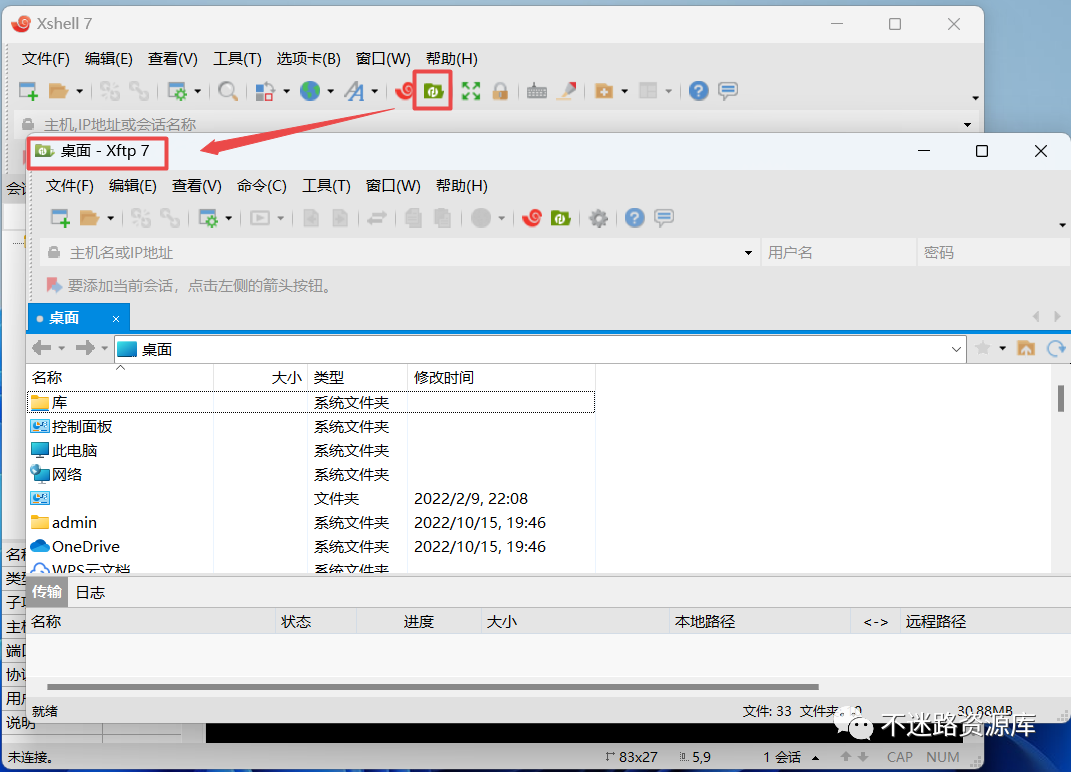Image resolution: width=1071 pixels, height=772 pixels.
Task: Open dropdown arrow next to Xshell Open folder icon
Action: click(79, 91)
